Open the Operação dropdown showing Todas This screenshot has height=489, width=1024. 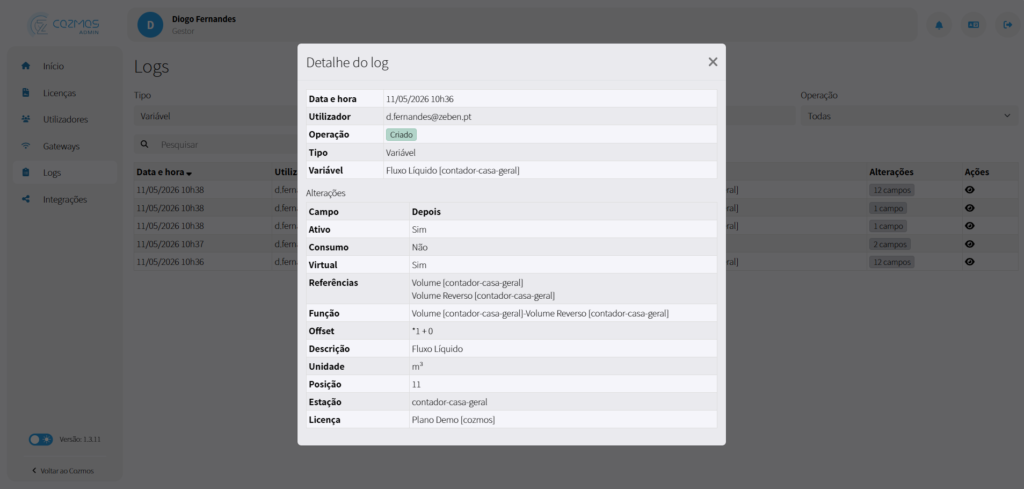(x=909, y=116)
